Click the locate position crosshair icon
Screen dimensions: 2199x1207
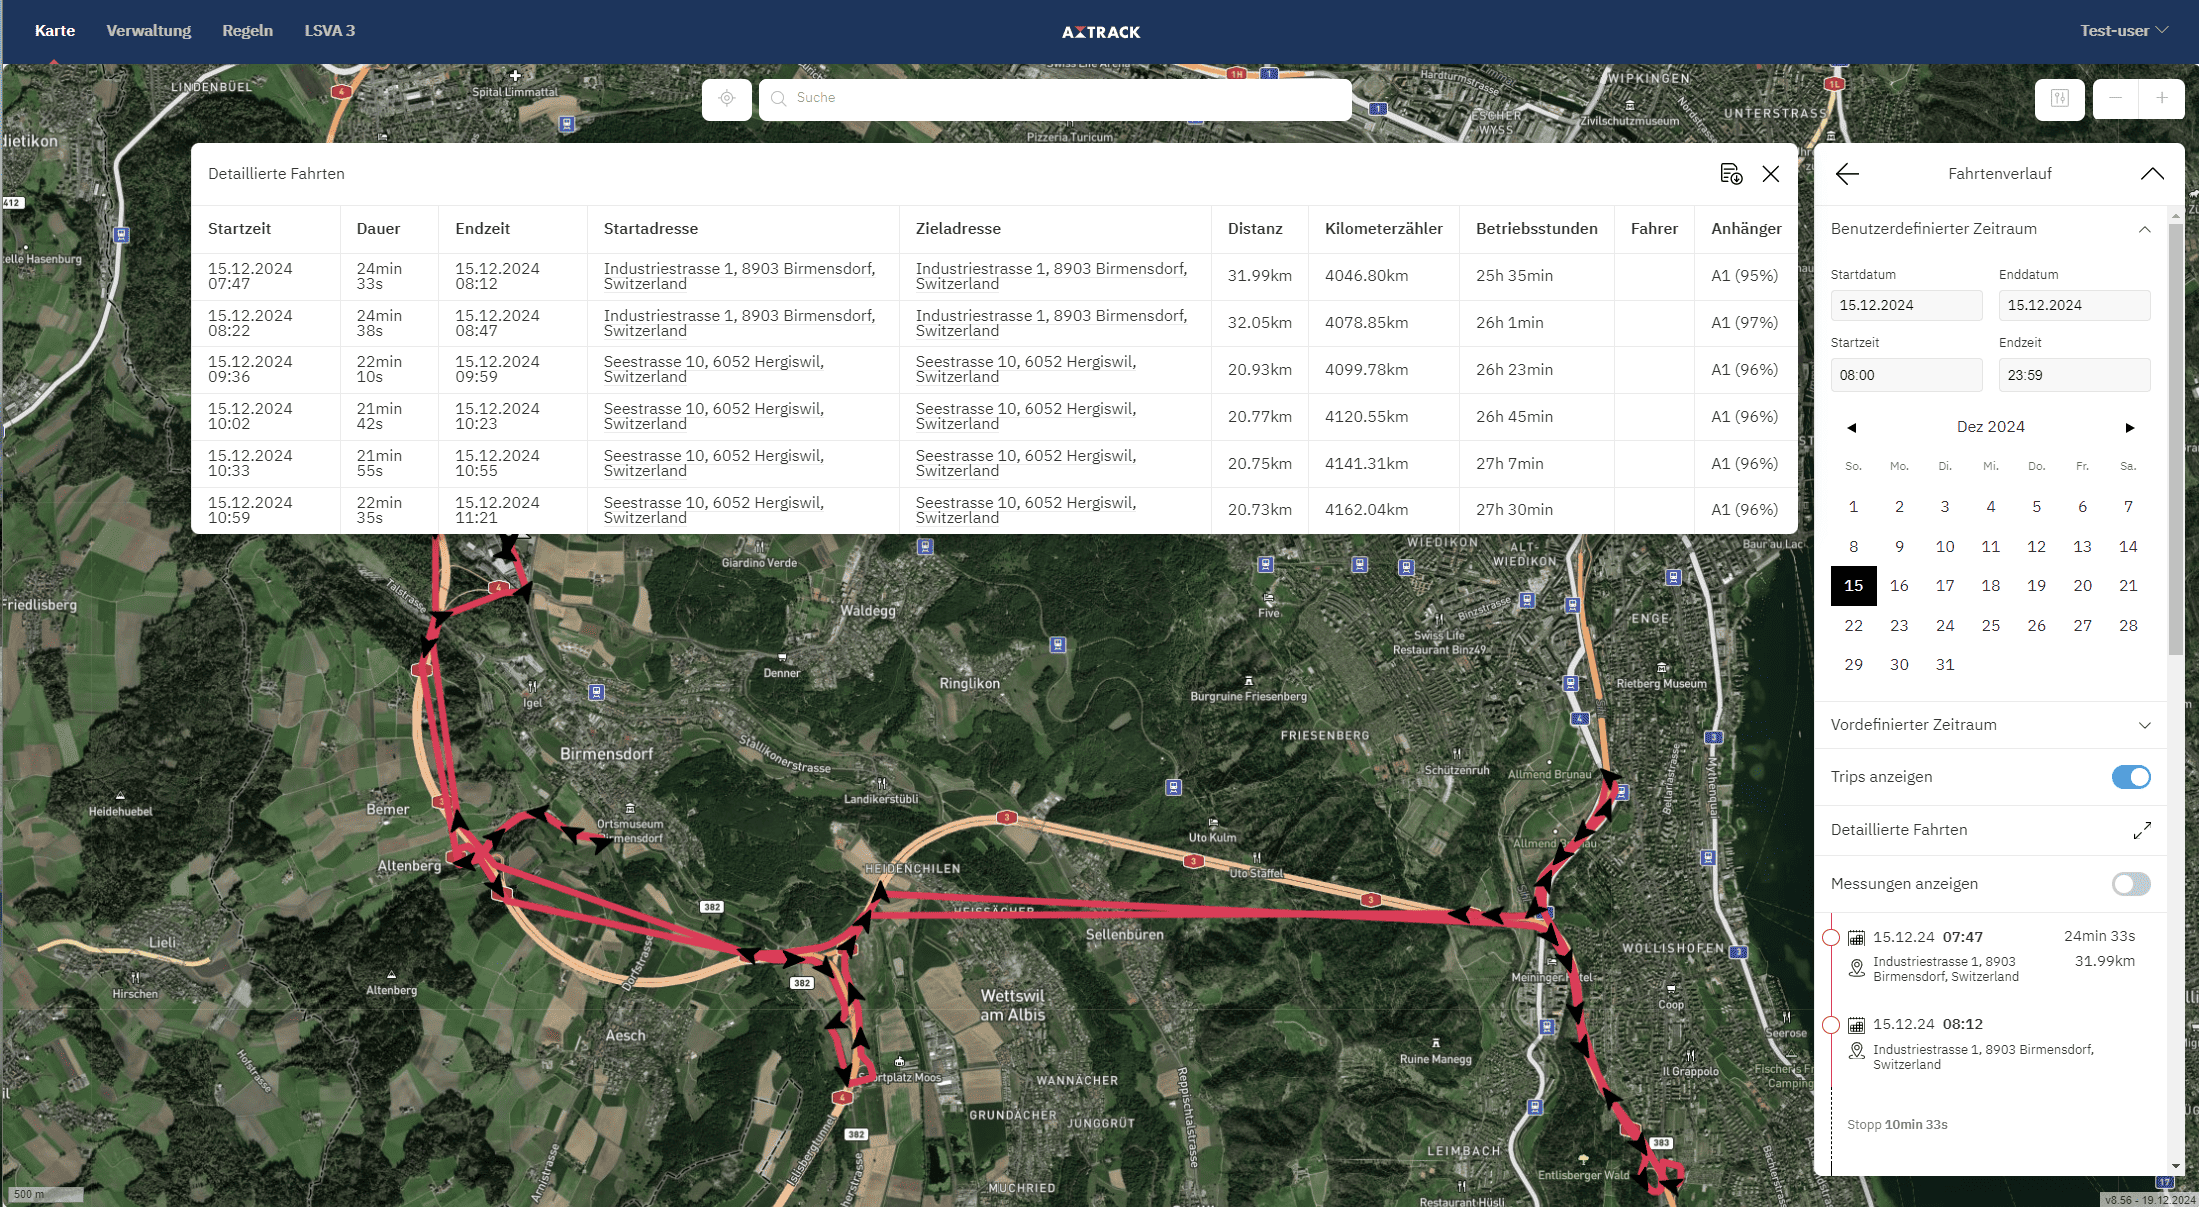coord(727,98)
